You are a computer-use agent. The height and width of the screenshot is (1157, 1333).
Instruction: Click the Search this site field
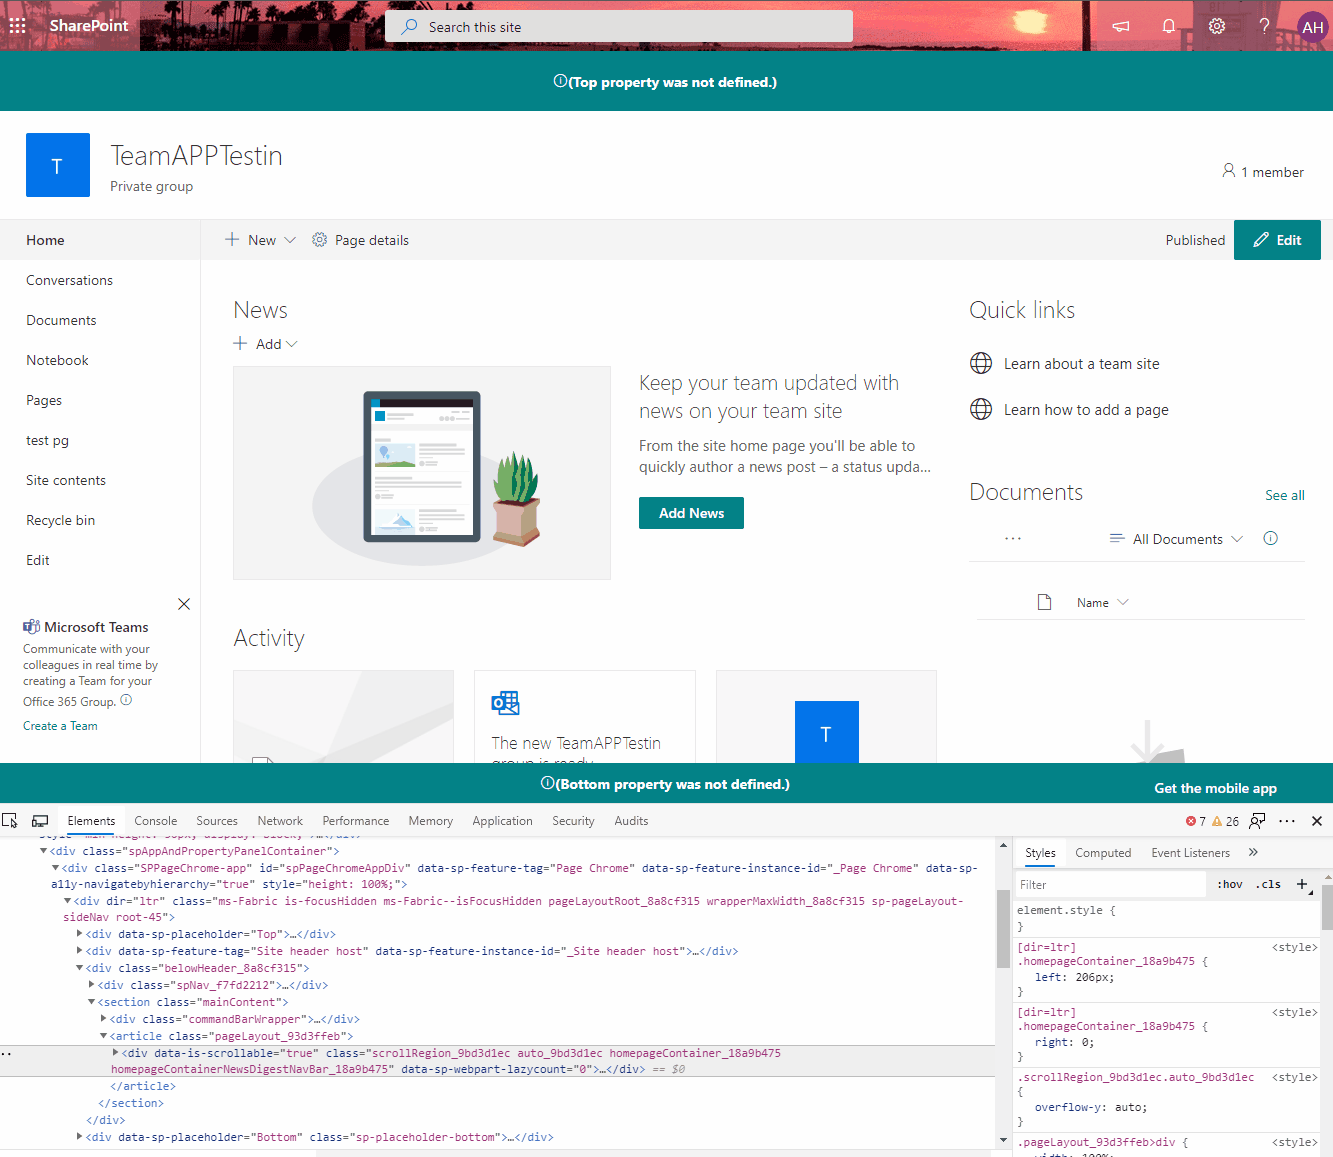[x=618, y=26]
